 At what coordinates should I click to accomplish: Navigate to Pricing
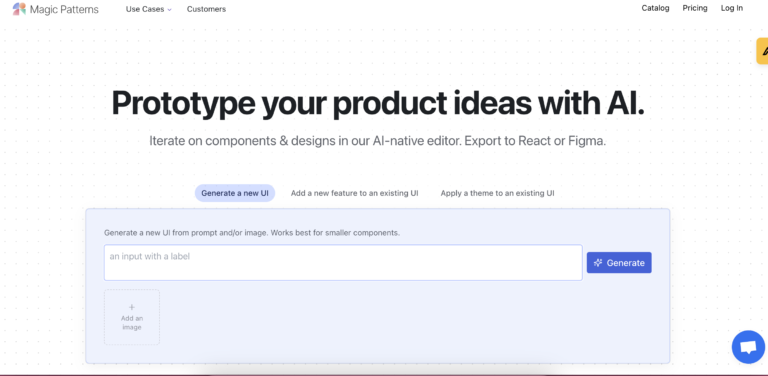click(x=695, y=8)
